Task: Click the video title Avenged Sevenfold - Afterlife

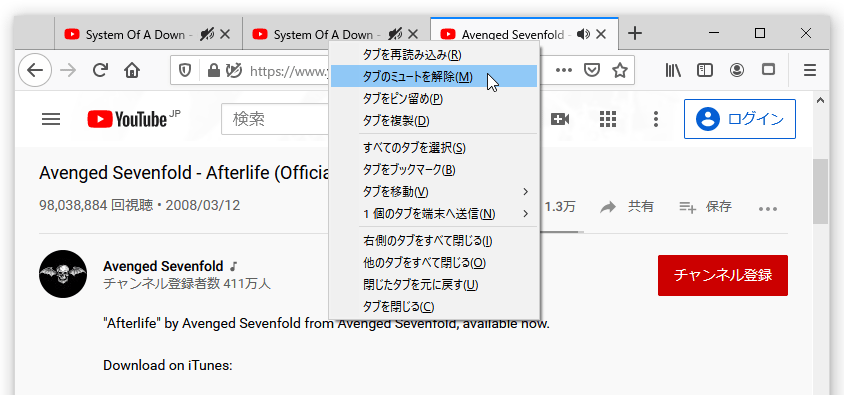Action: tap(184, 173)
